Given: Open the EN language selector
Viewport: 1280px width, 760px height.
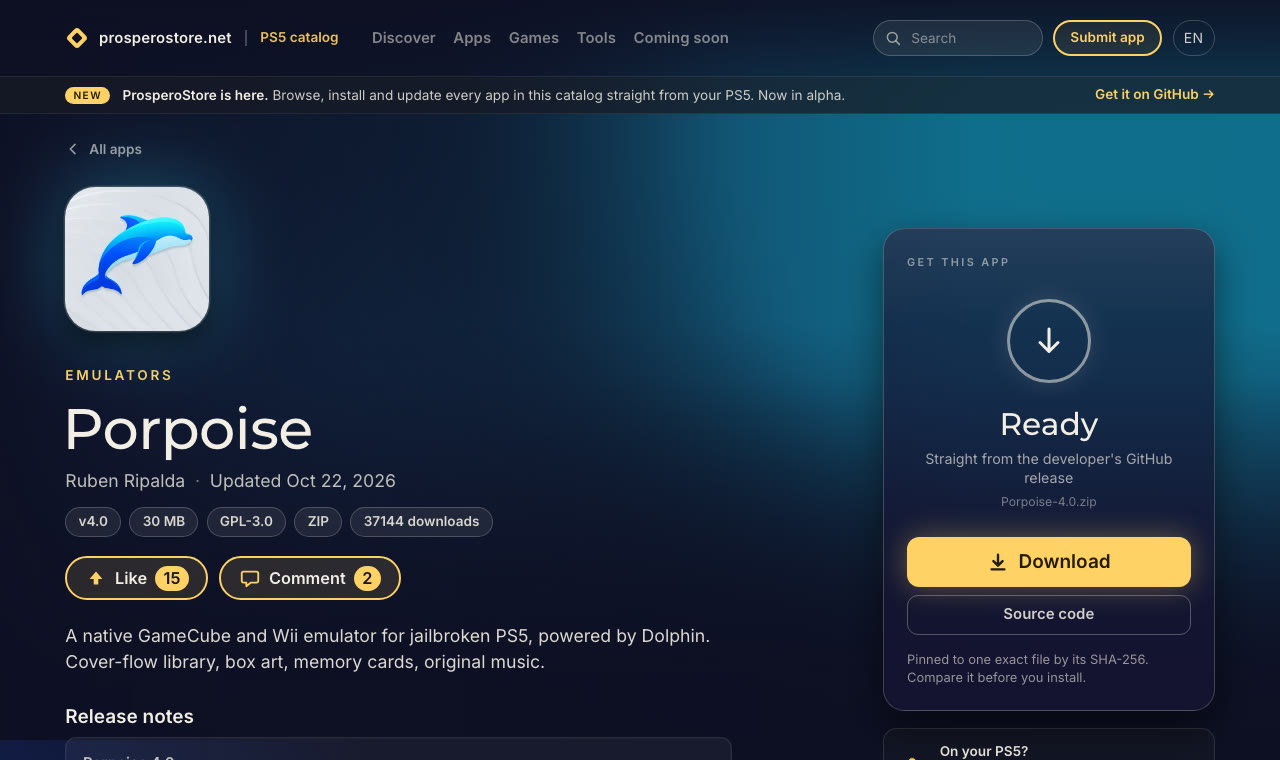Looking at the screenshot, I should (1194, 38).
